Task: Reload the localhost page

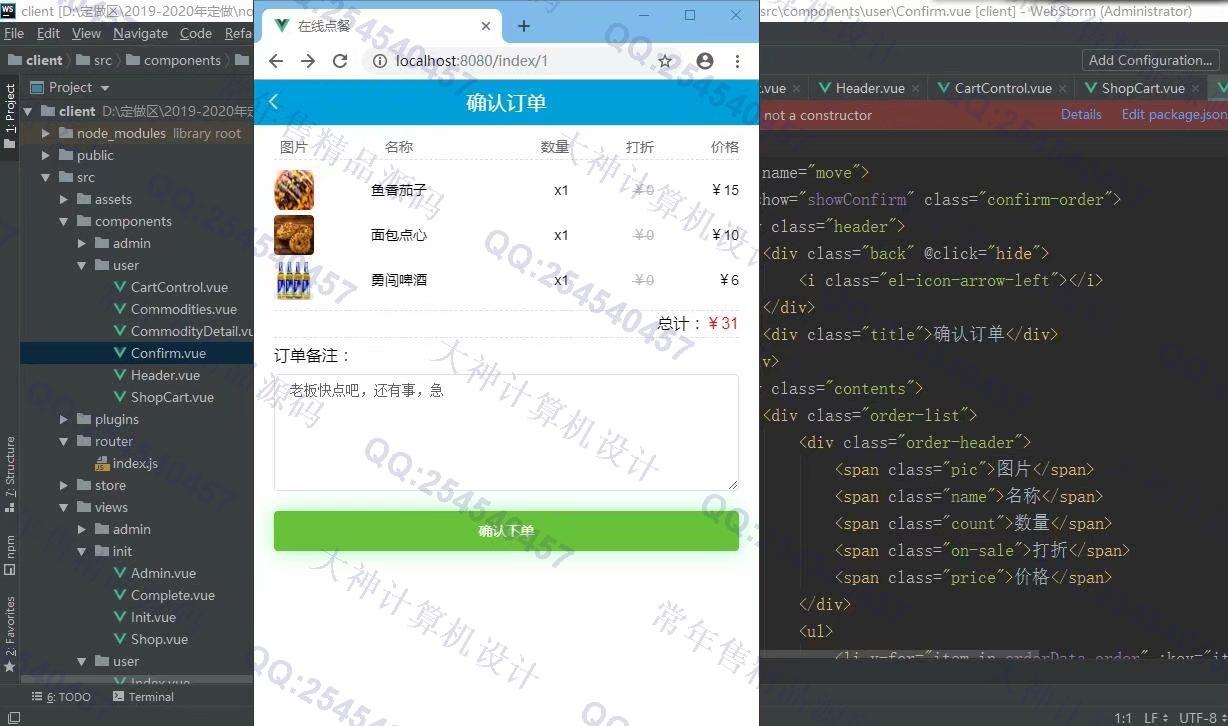Action: [x=340, y=61]
